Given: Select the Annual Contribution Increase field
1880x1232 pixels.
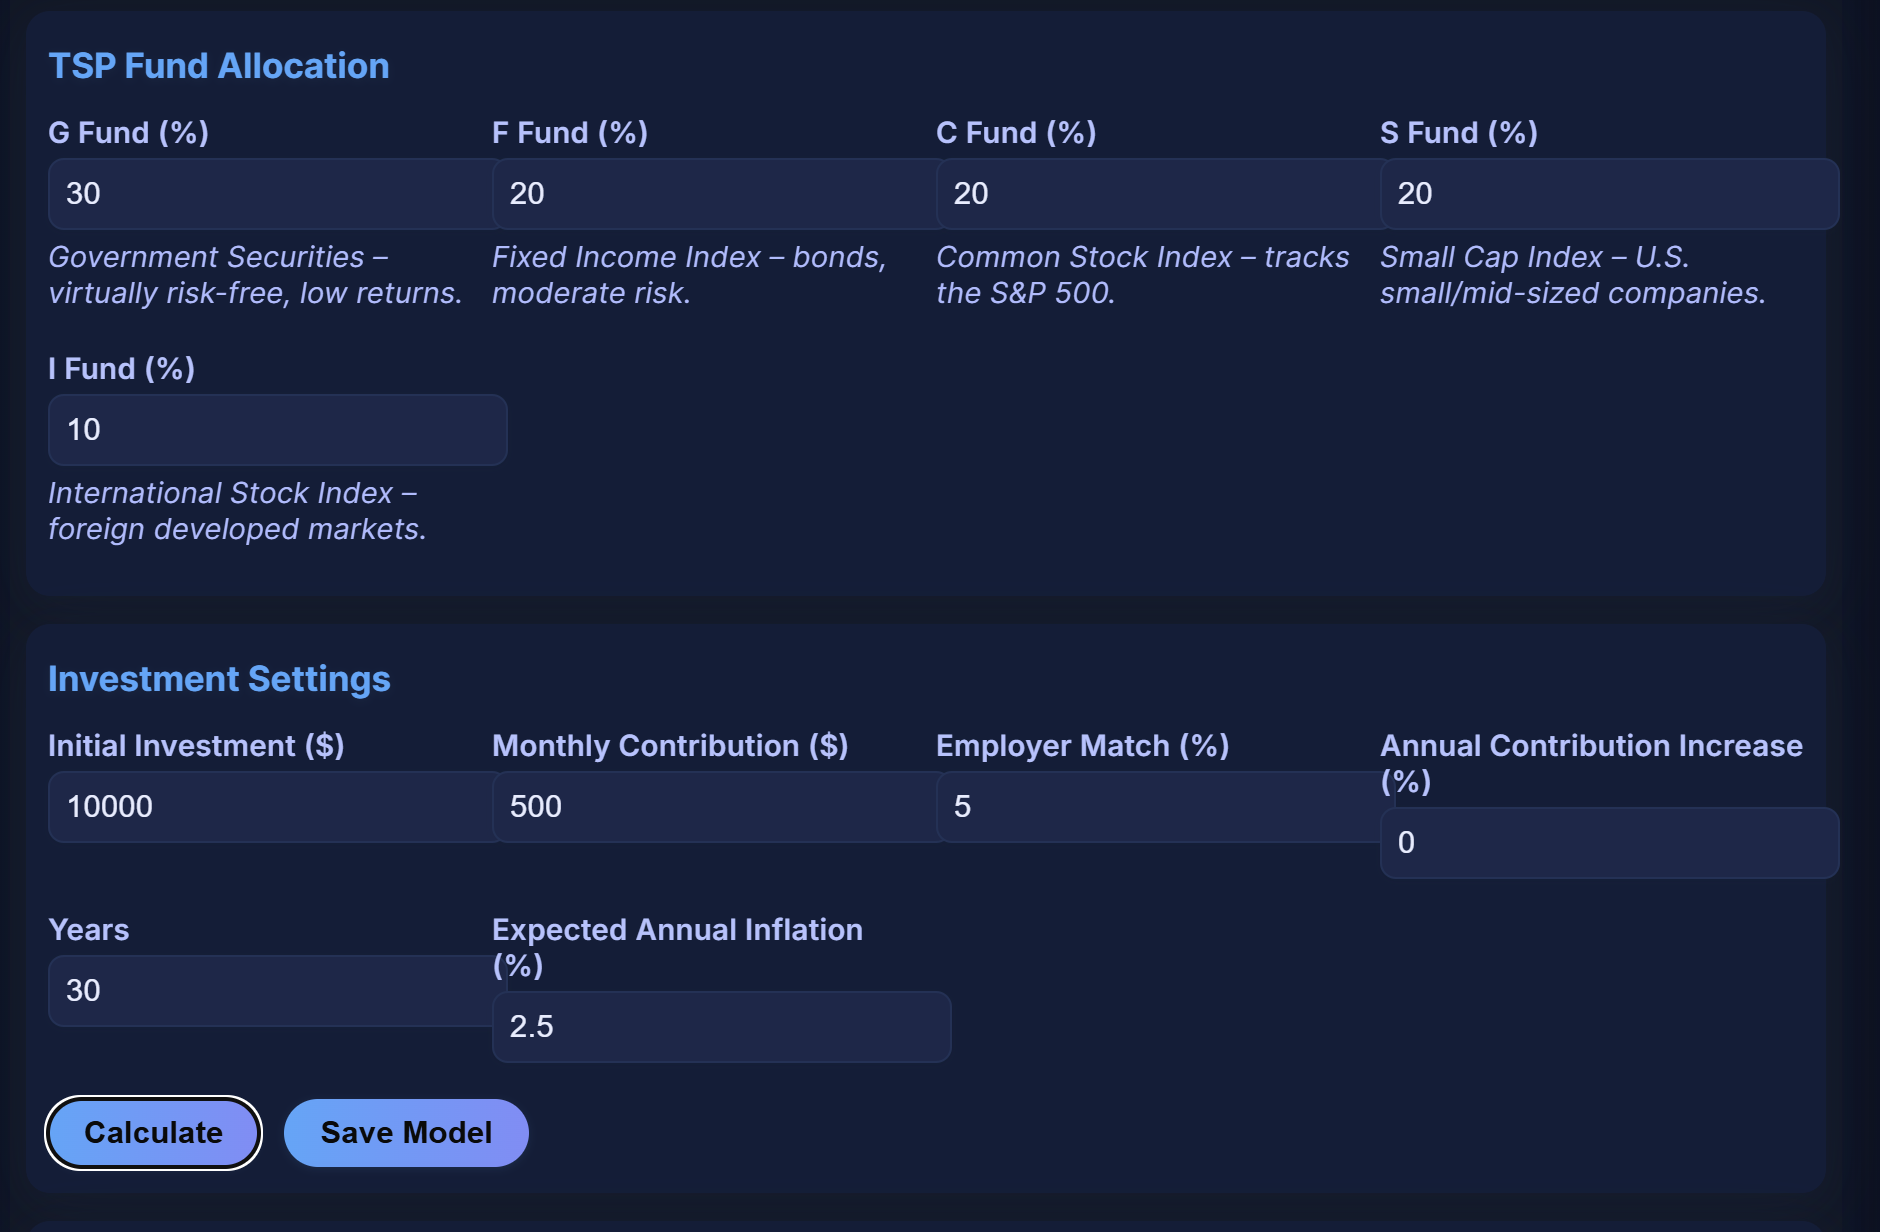Looking at the screenshot, I should pos(1608,843).
